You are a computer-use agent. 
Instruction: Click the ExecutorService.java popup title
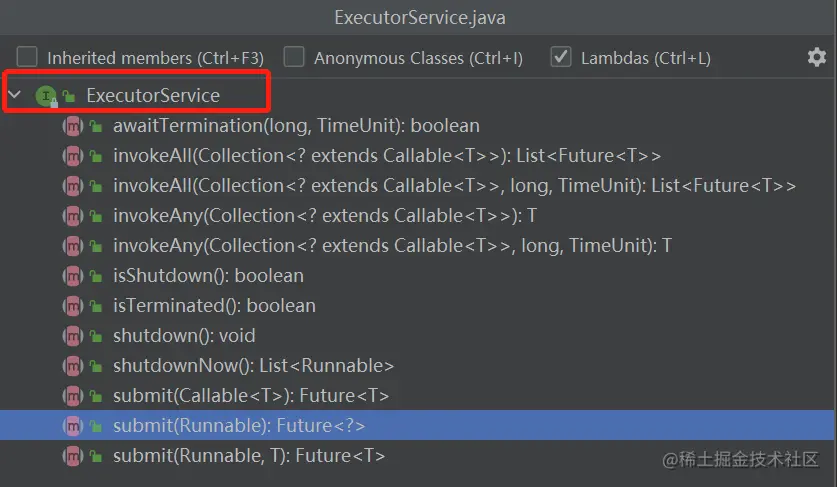[x=420, y=18]
